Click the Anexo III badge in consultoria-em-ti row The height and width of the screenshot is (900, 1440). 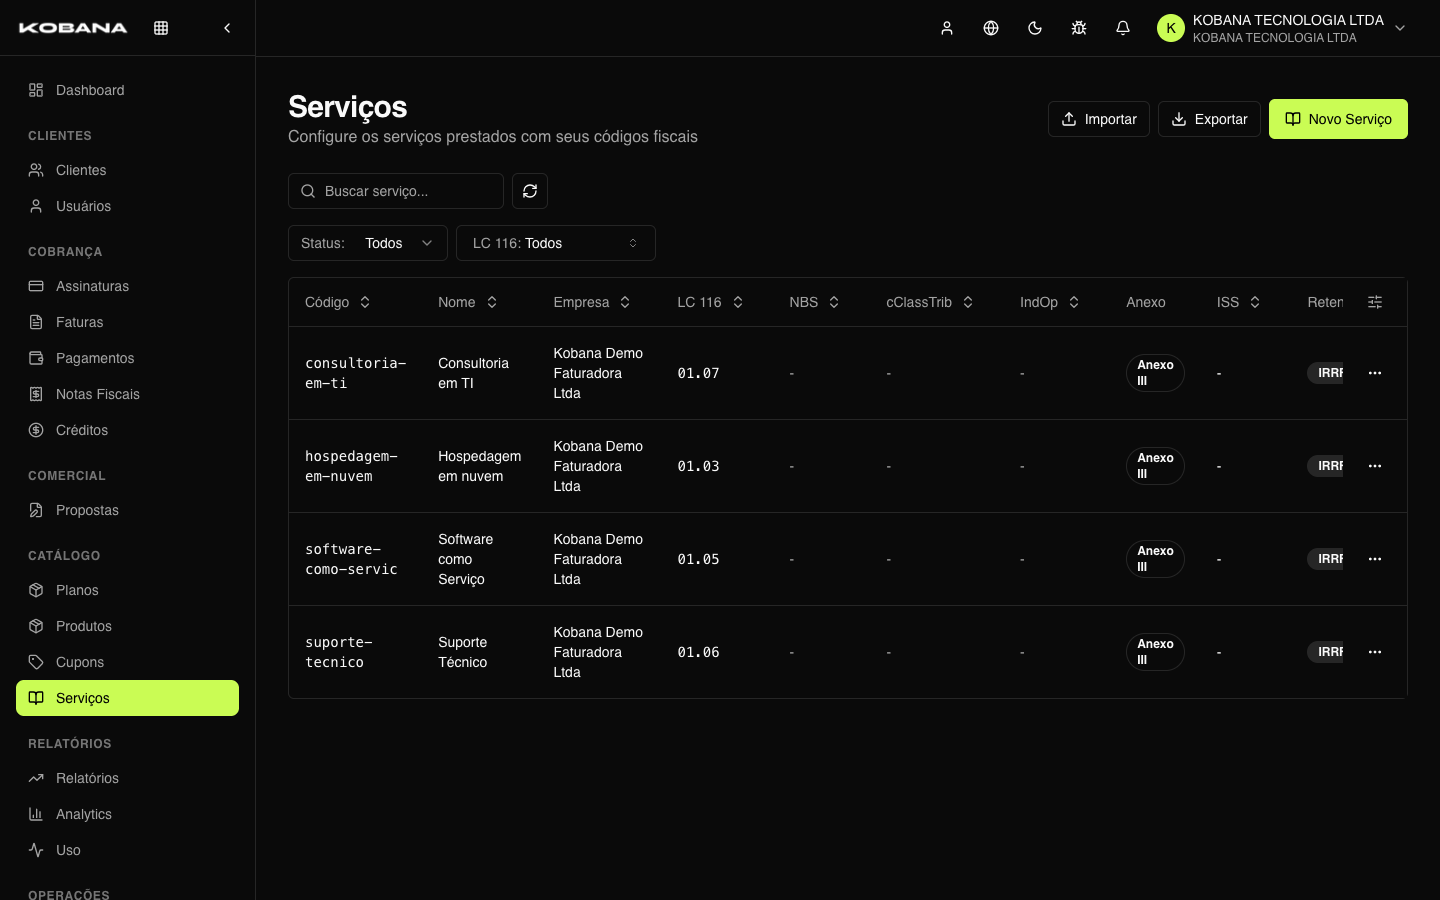1155,373
